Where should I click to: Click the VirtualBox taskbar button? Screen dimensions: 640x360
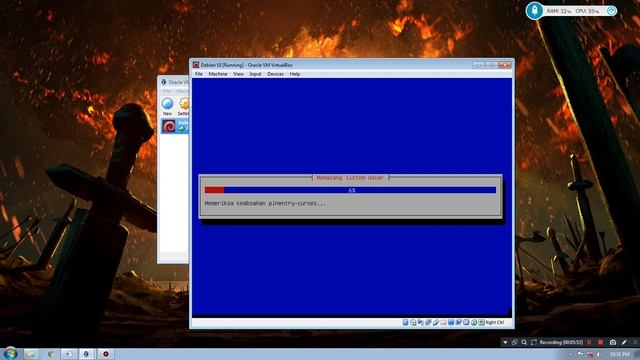point(87,354)
